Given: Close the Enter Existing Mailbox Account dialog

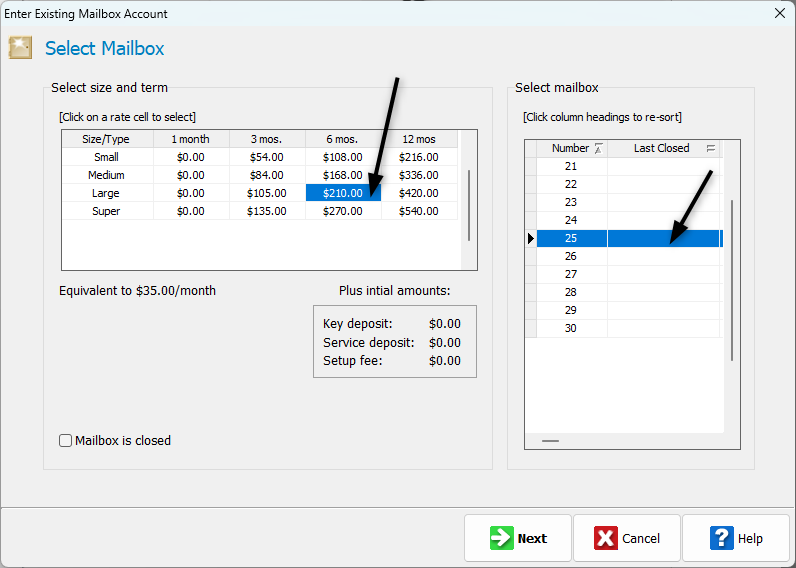Looking at the screenshot, I should point(780,13).
